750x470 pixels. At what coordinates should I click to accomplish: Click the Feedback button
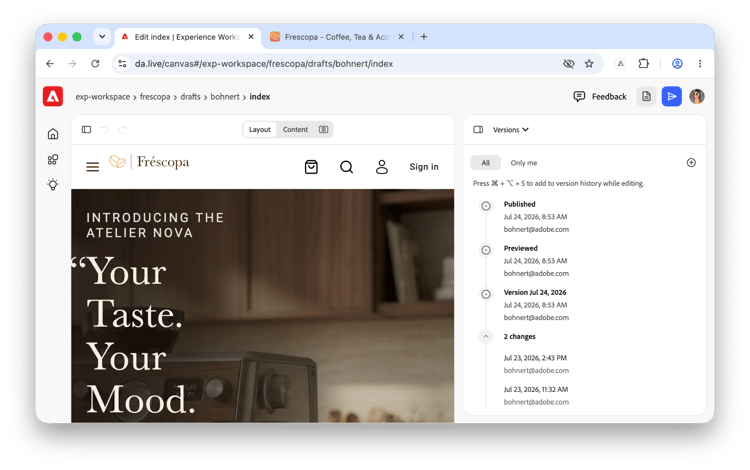pos(600,97)
